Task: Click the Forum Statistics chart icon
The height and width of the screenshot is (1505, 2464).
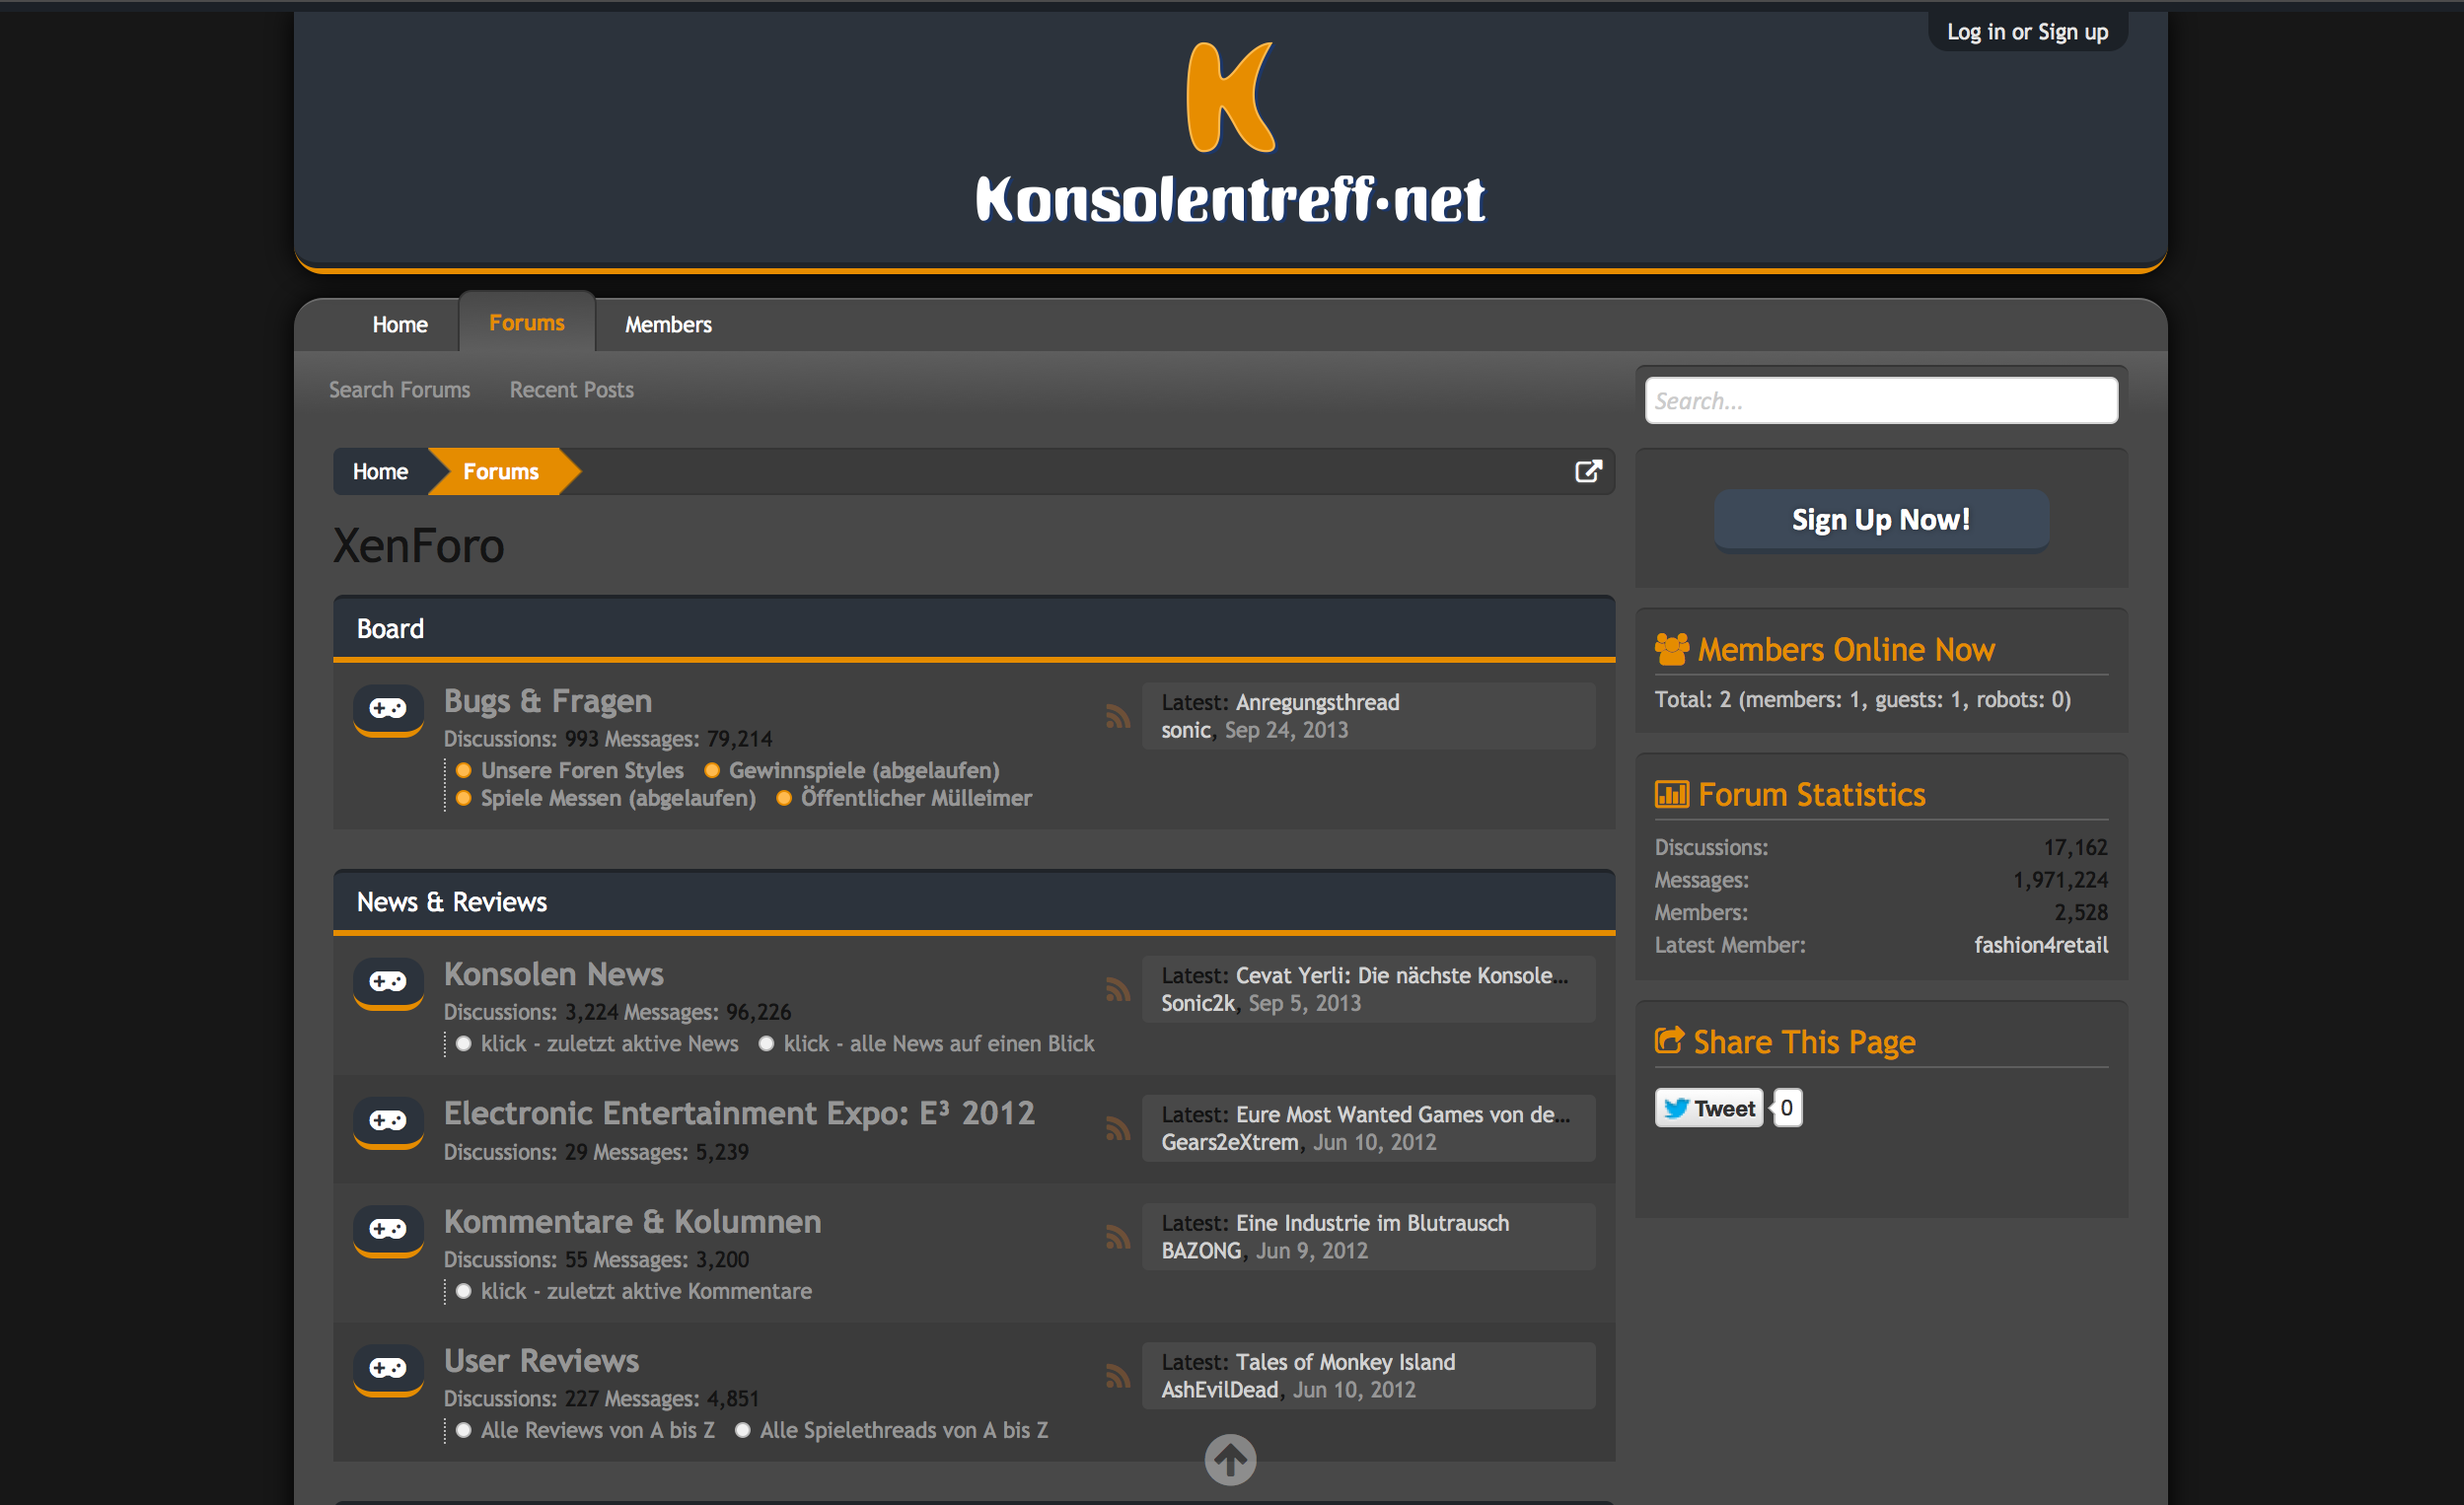Action: (1671, 794)
